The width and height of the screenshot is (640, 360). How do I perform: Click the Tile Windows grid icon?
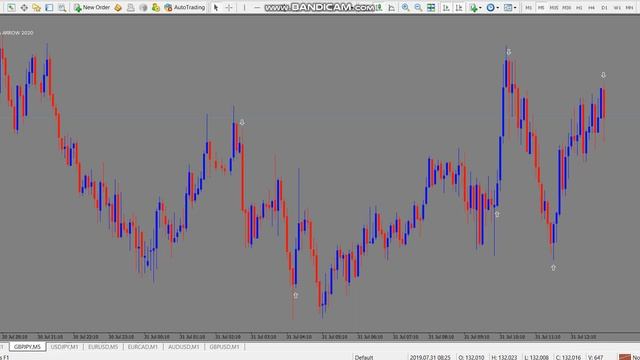click(431, 7)
